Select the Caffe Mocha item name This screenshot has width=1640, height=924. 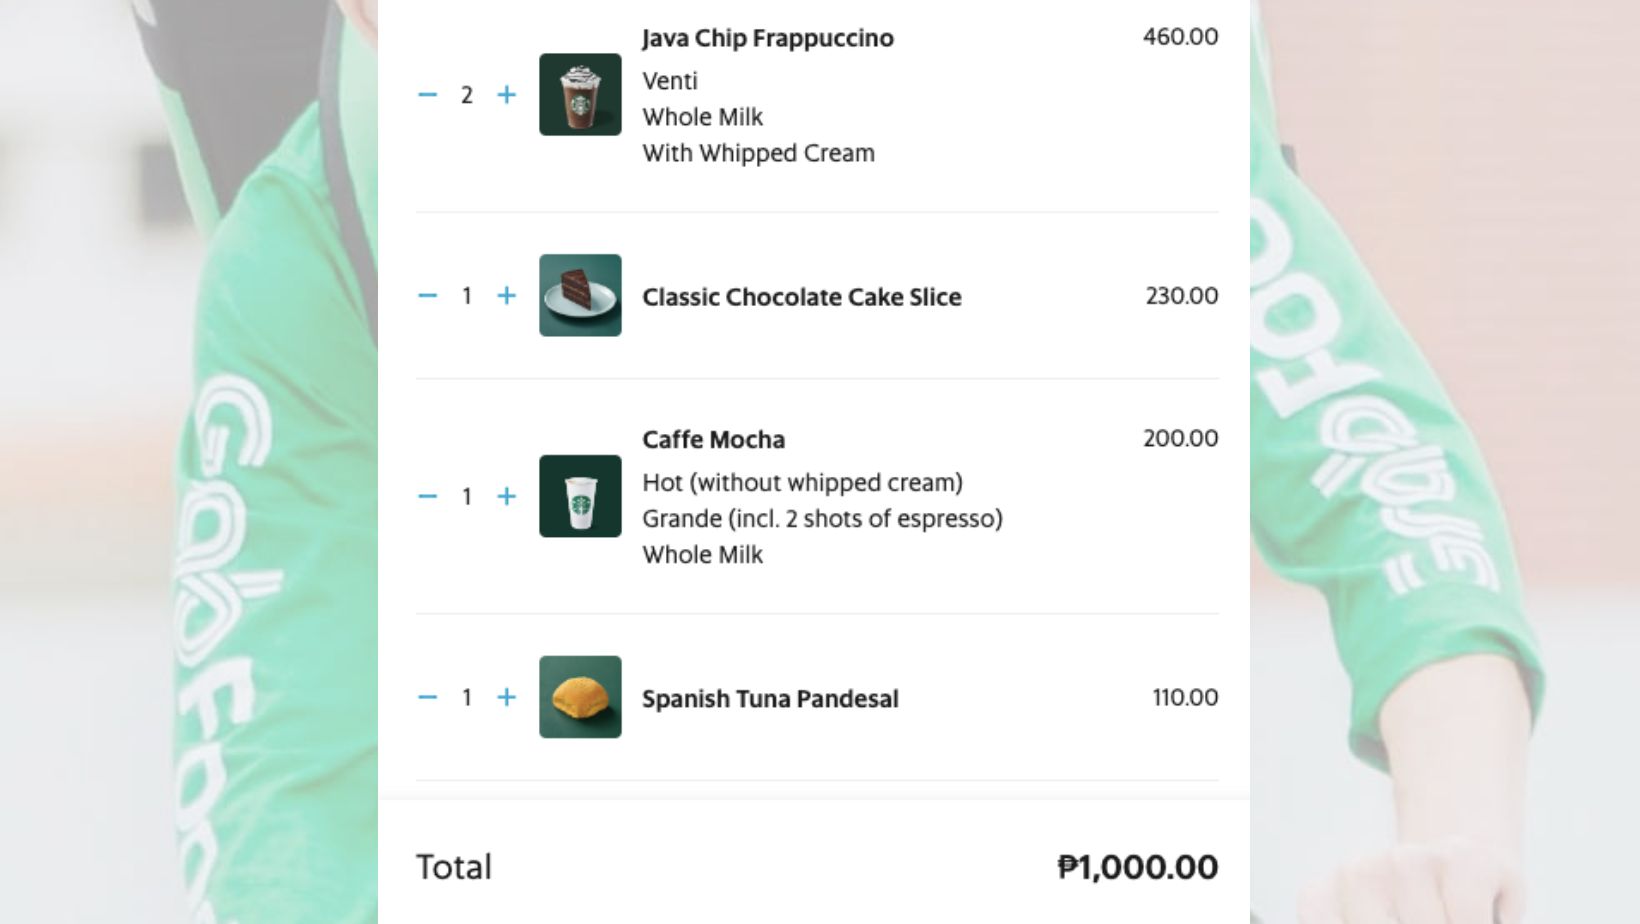[x=713, y=439]
